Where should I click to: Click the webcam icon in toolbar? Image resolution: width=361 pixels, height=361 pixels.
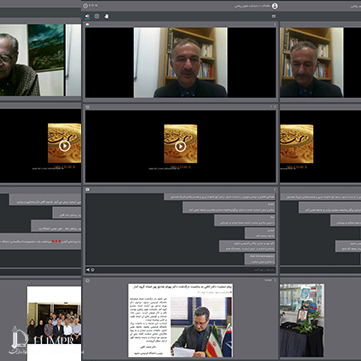point(97,16)
